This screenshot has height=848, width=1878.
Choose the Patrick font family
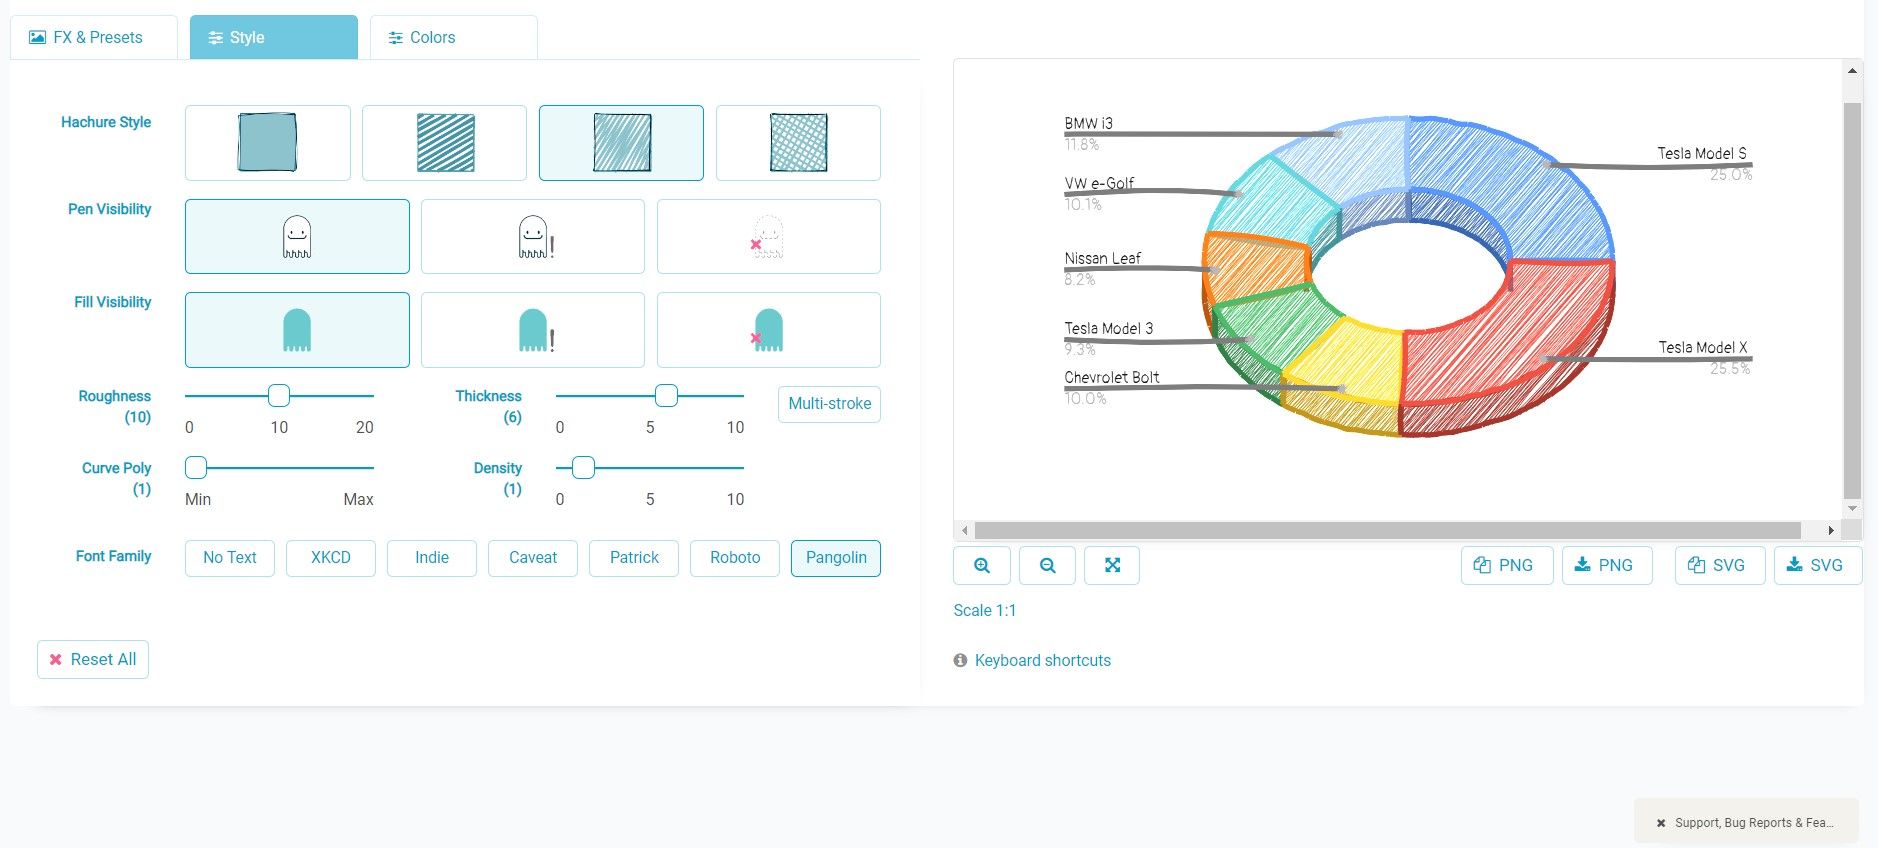click(634, 558)
